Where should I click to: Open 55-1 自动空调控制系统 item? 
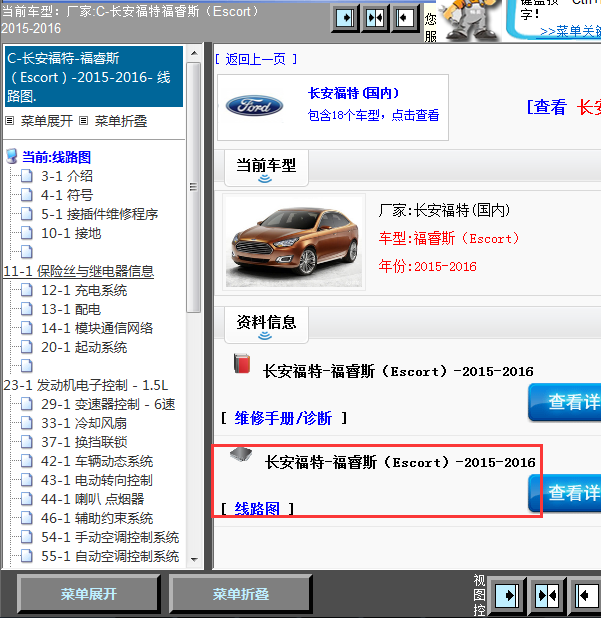[110, 556]
